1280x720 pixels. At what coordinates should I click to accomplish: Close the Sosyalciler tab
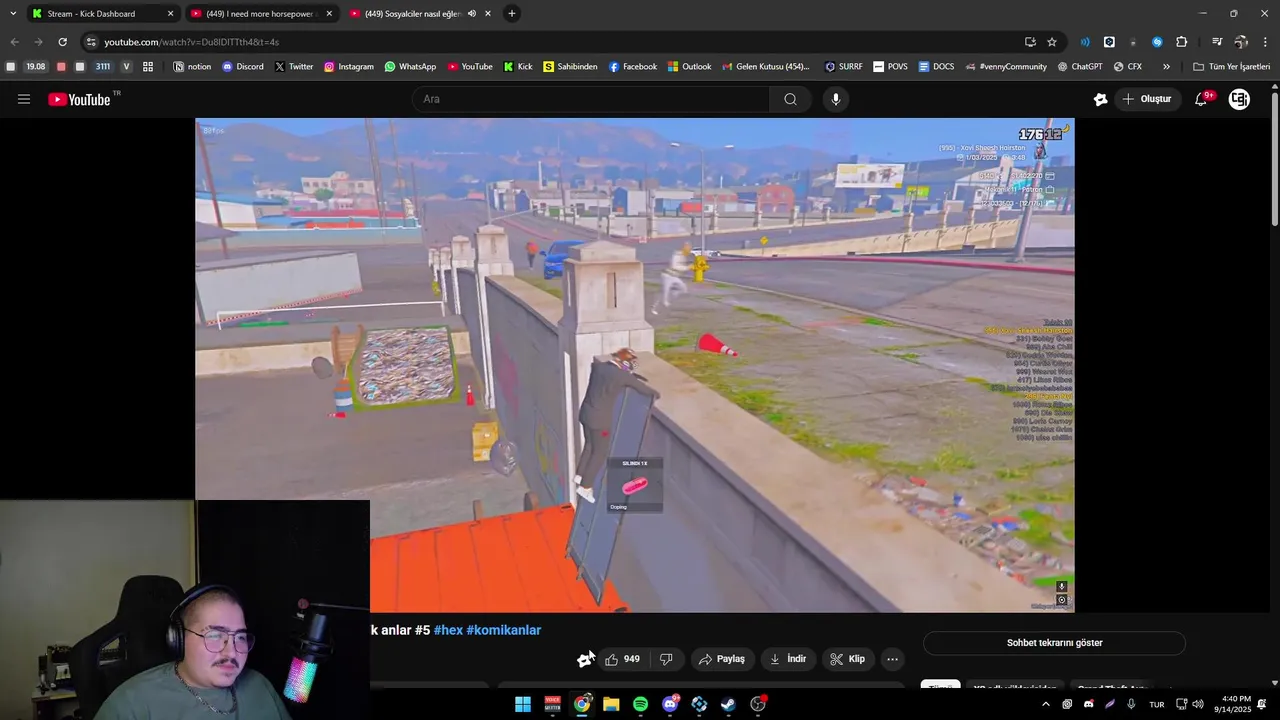487,14
